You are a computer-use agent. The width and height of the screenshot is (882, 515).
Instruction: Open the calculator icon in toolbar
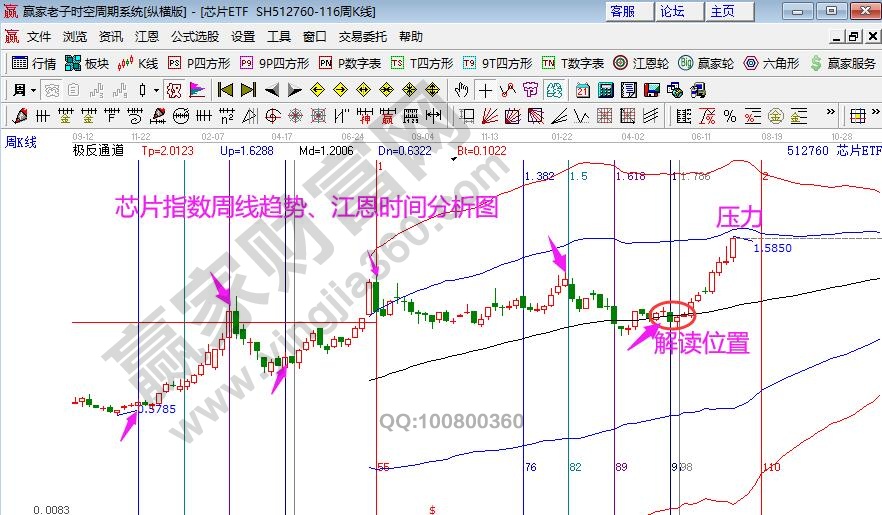(606, 90)
